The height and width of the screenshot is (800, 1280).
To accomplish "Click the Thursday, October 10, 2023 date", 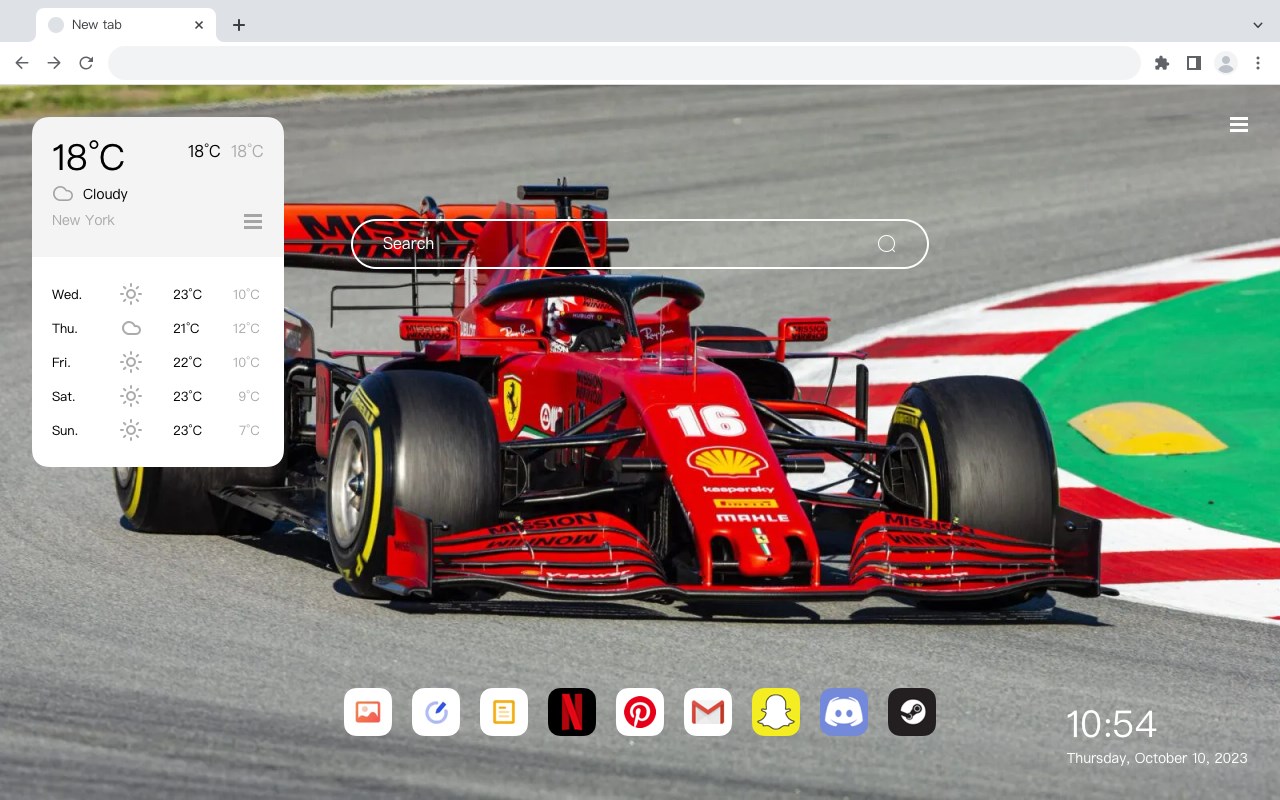I will pyautogui.click(x=1157, y=758).
